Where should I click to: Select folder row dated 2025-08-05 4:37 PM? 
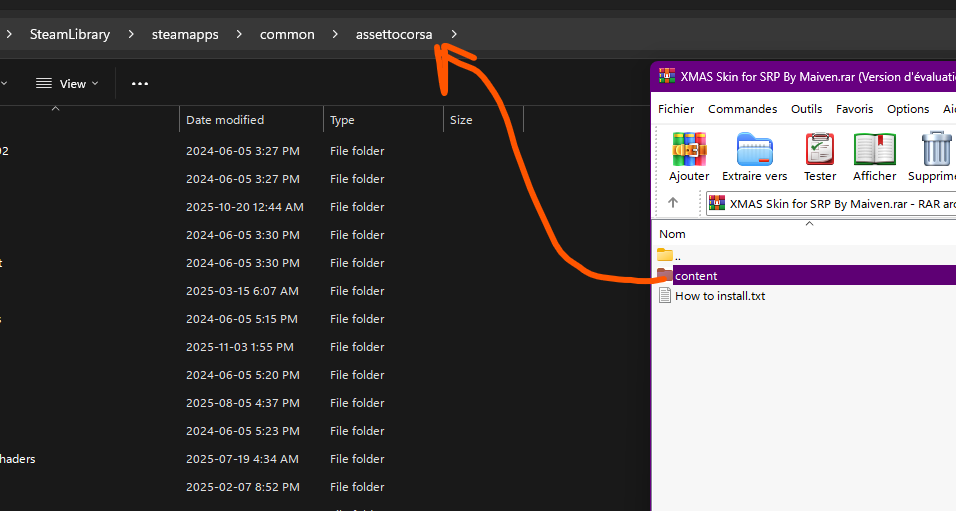(x=262, y=403)
